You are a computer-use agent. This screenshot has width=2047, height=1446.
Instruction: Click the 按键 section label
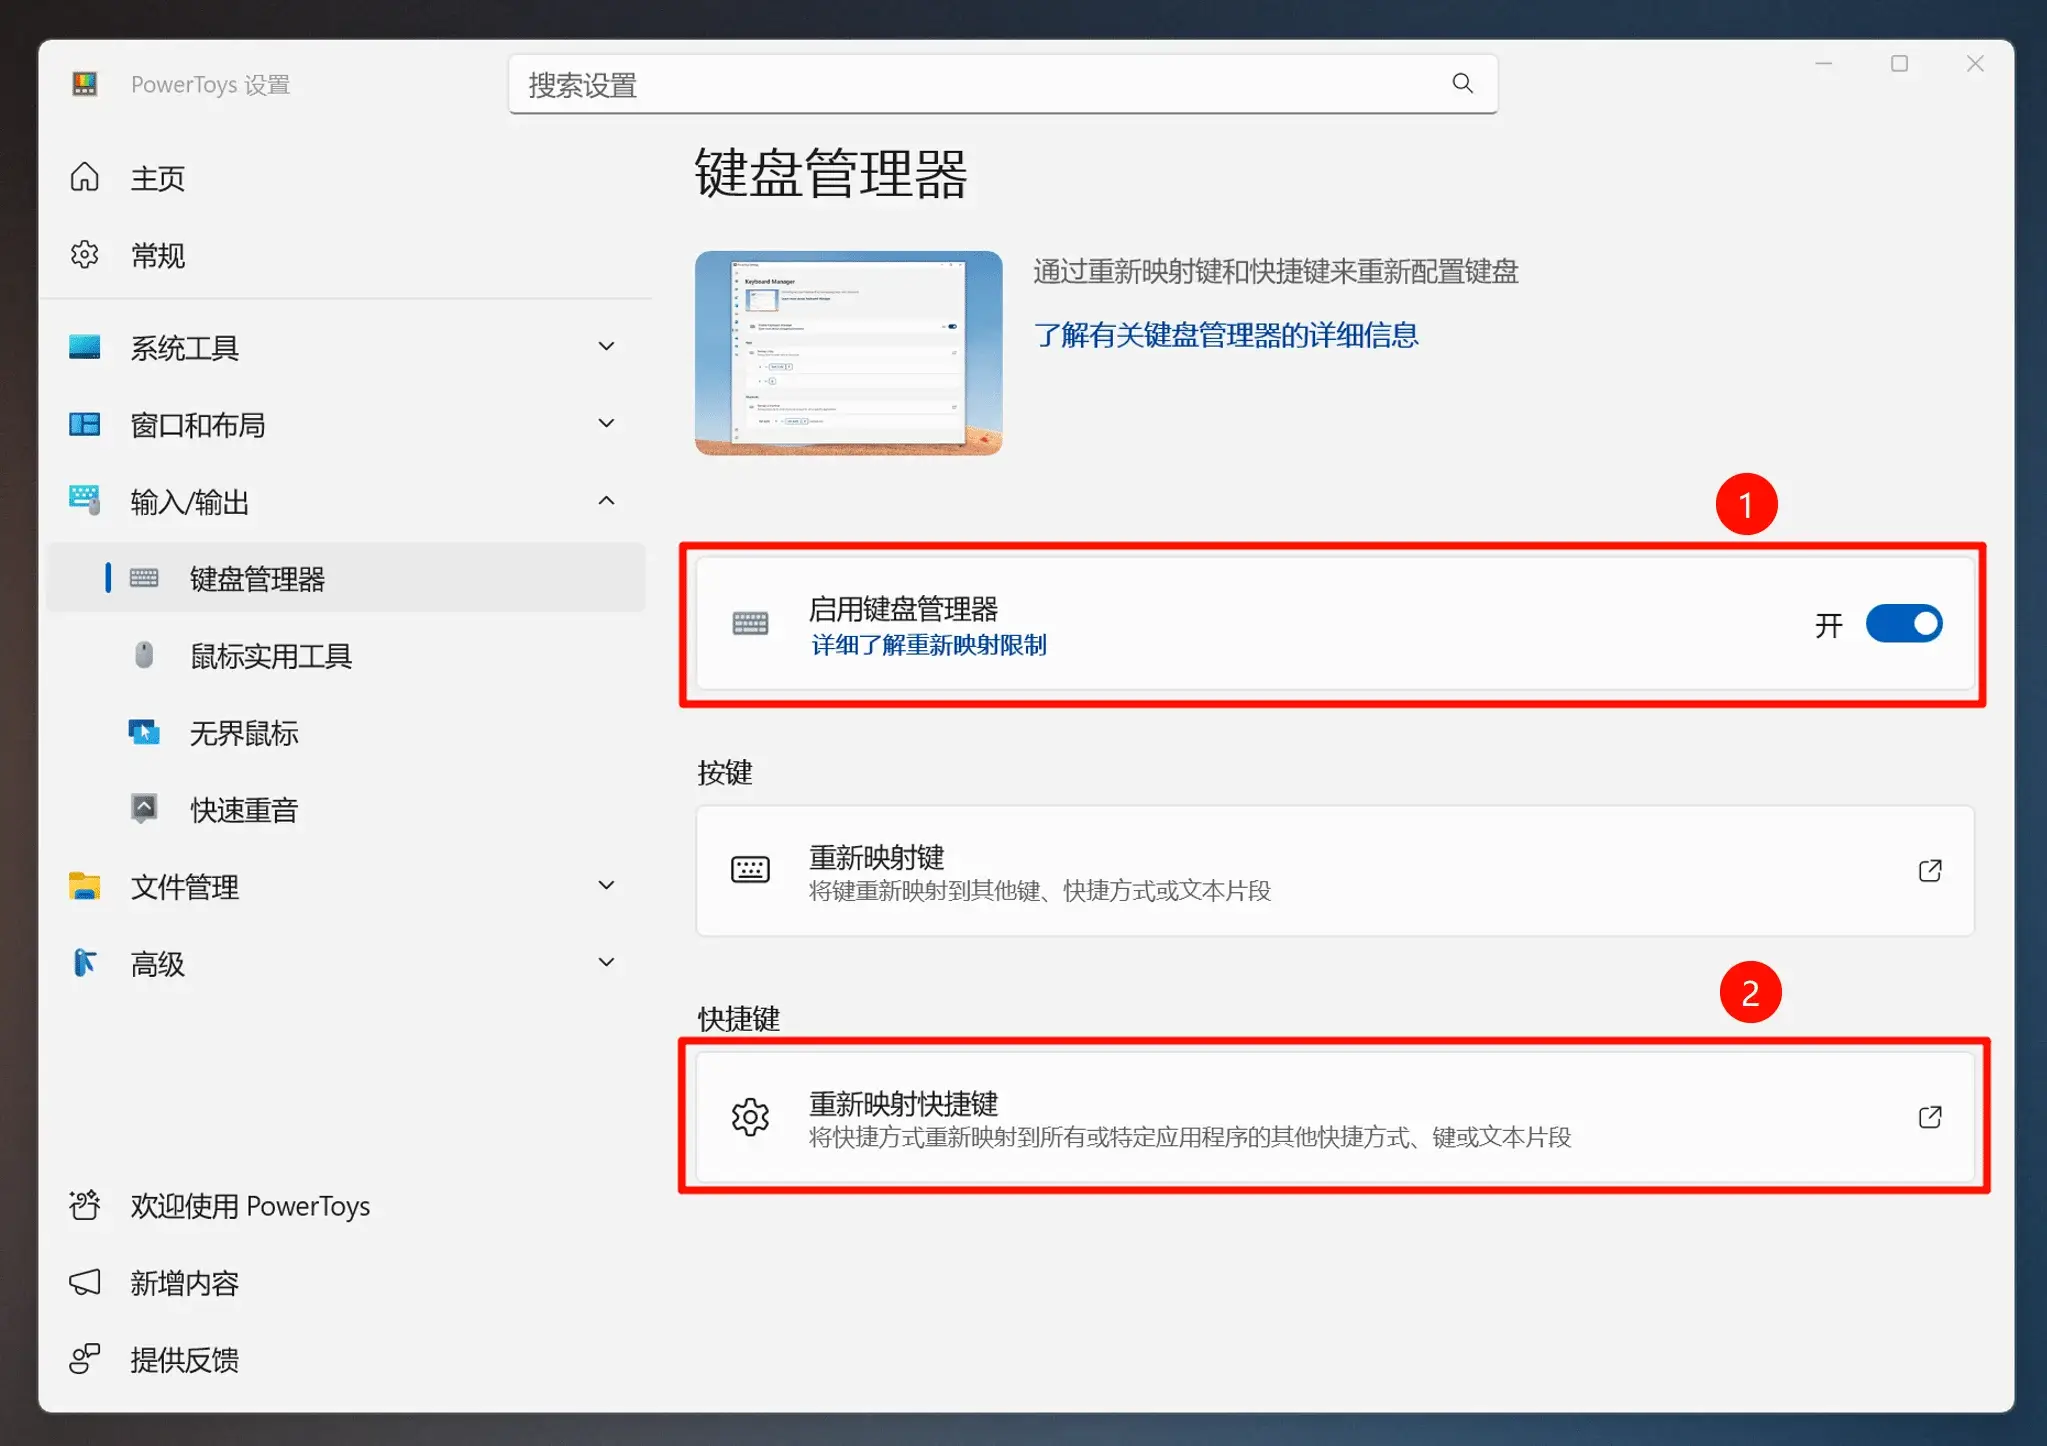pos(725,772)
